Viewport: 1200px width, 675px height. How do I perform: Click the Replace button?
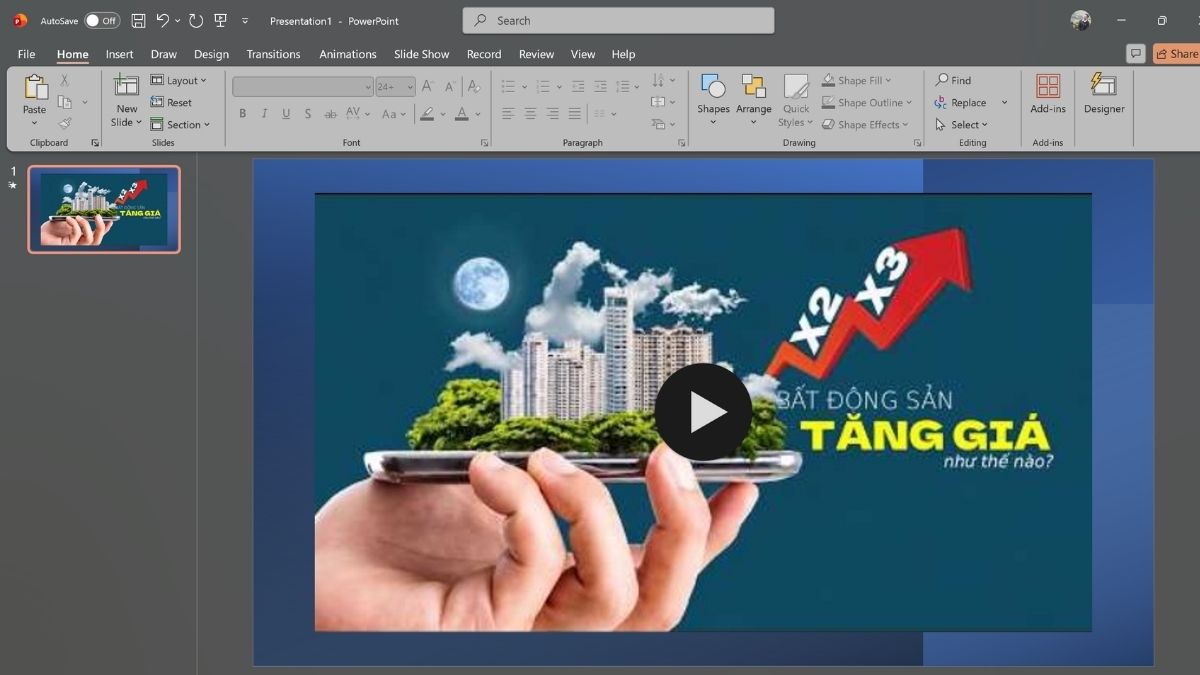coord(960,102)
